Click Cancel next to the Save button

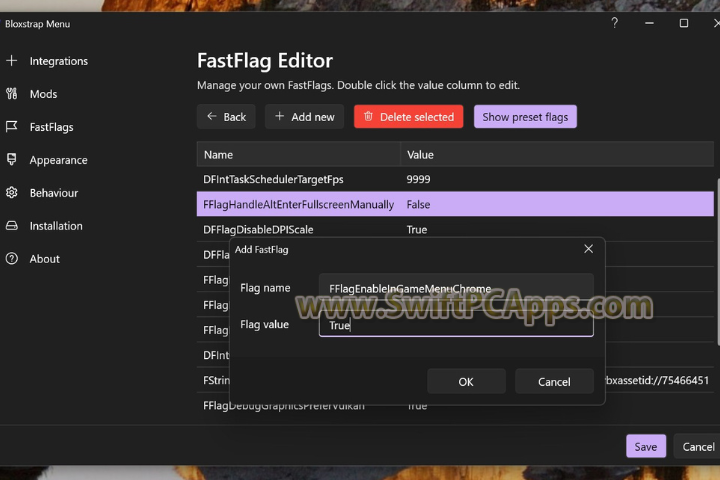pyautogui.click(x=698, y=446)
